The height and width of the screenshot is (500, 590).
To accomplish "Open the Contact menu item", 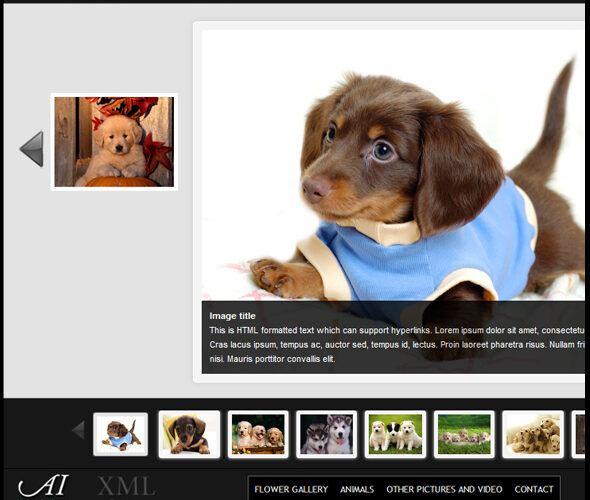I will (534, 489).
